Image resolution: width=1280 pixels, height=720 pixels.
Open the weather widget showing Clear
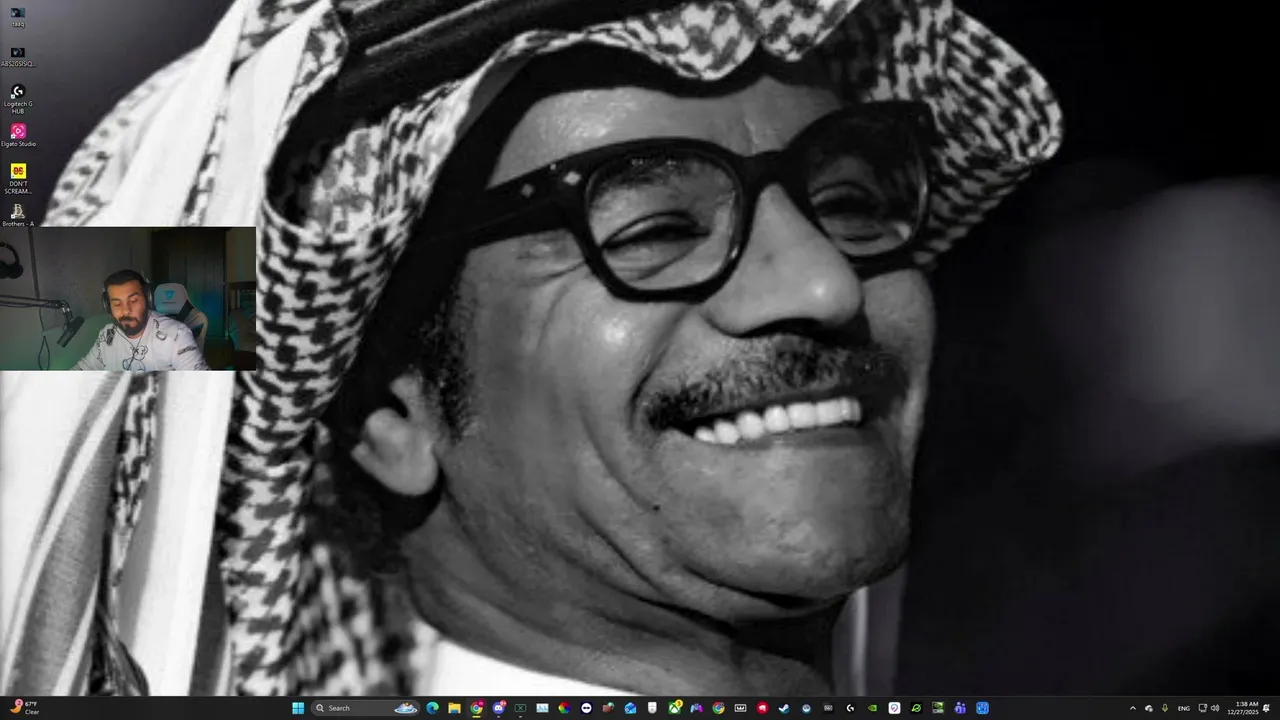24,708
